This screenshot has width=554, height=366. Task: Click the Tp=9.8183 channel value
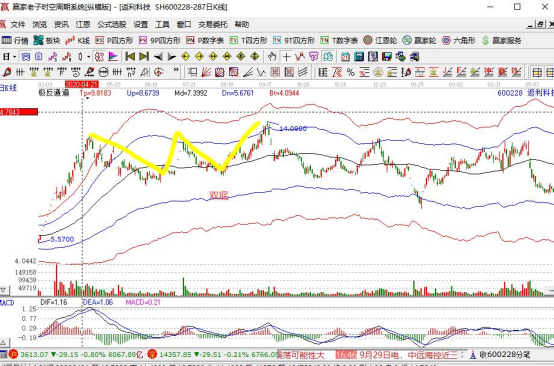pos(95,93)
